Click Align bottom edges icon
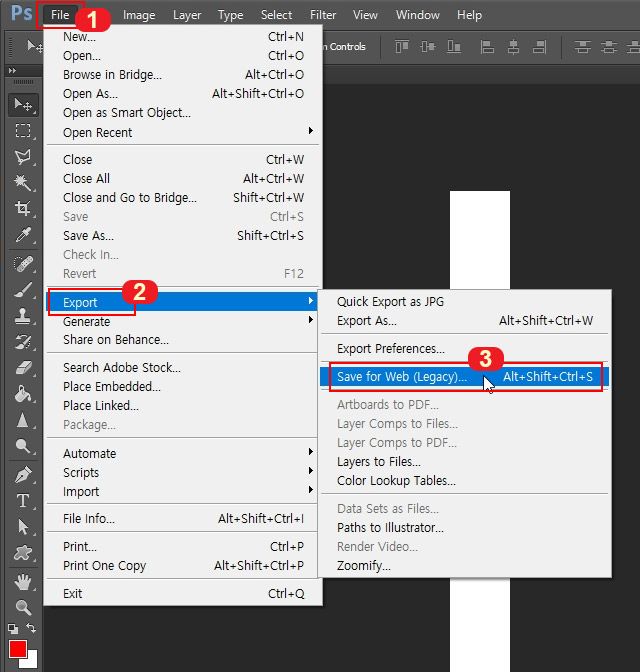The height and width of the screenshot is (672, 640). (x=454, y=46)
